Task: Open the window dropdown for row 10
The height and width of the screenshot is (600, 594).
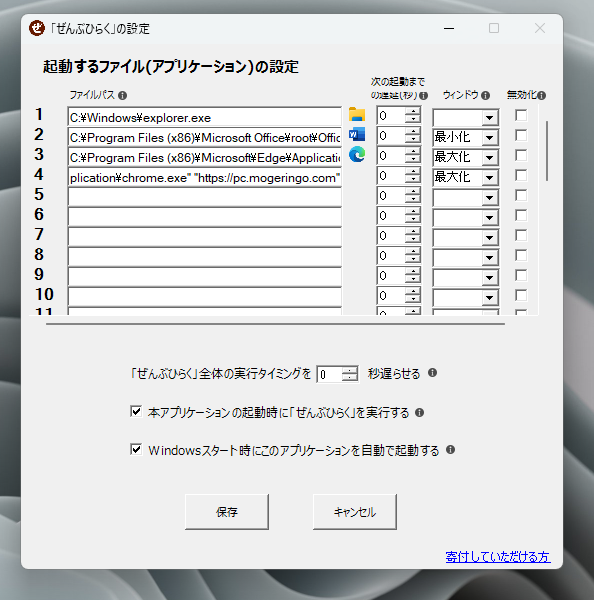Action: coord(490,297)
